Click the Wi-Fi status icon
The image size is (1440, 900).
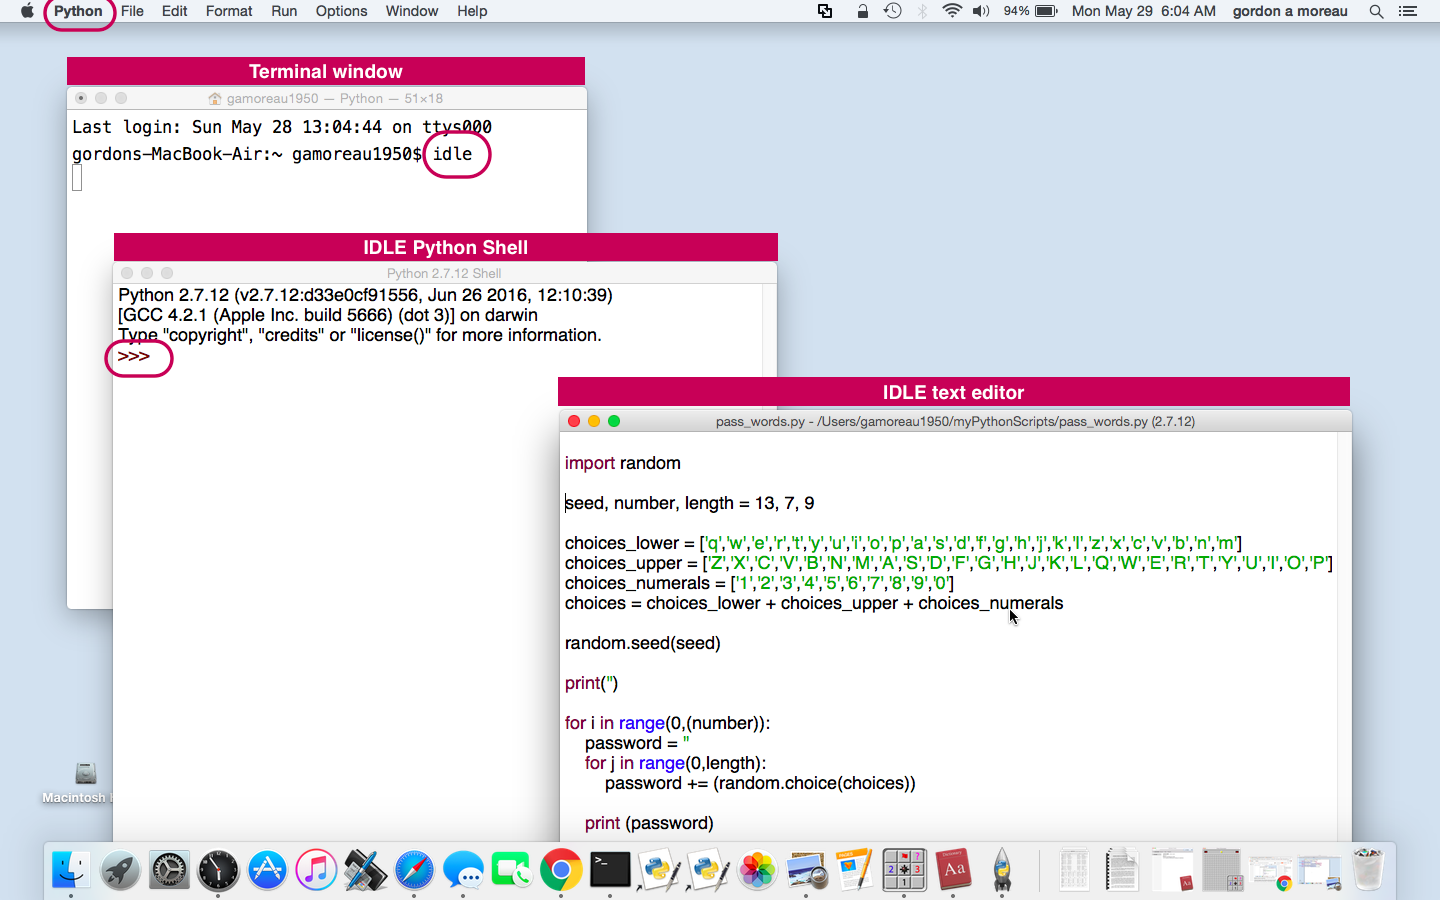(952, 11)
